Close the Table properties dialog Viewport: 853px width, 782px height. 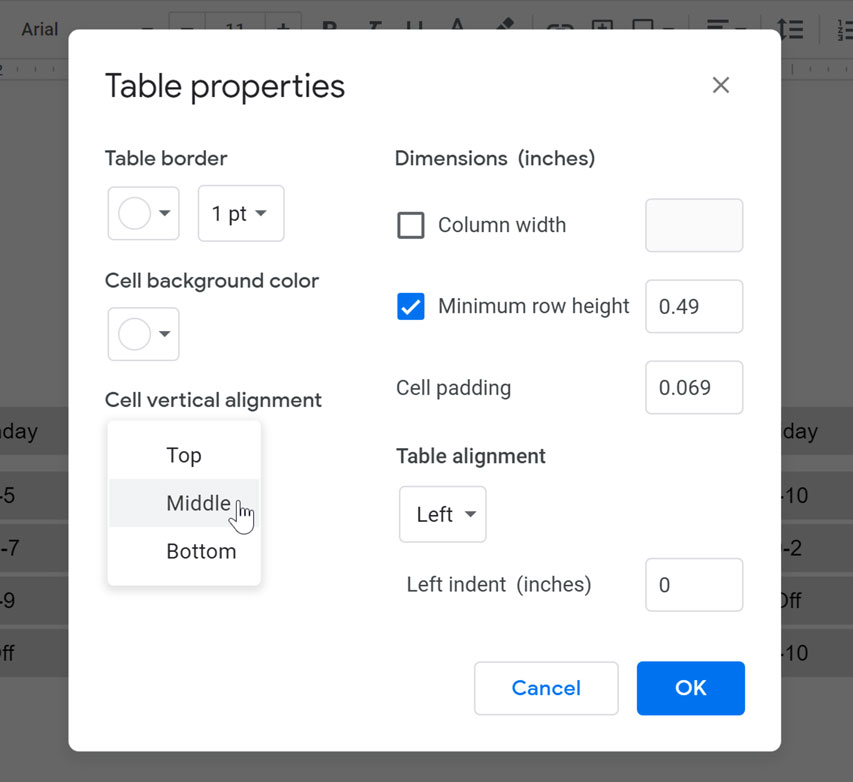(720, 86)
